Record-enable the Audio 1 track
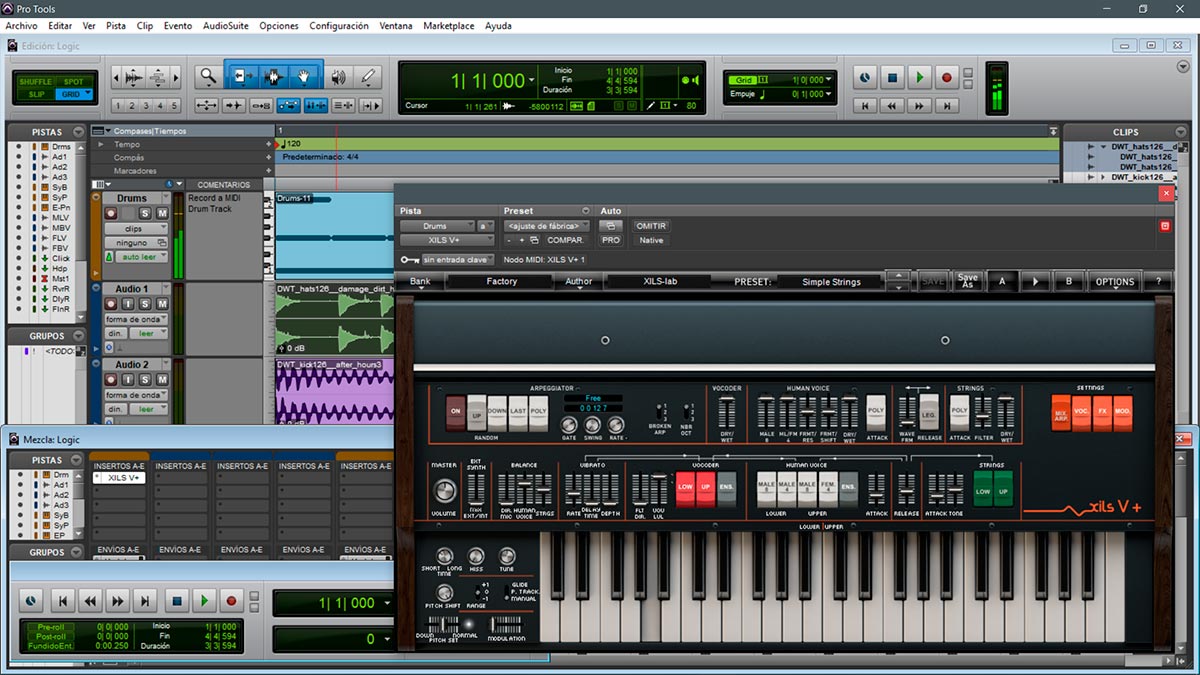This screenshot has width=1200, height=675. point(113,304)
